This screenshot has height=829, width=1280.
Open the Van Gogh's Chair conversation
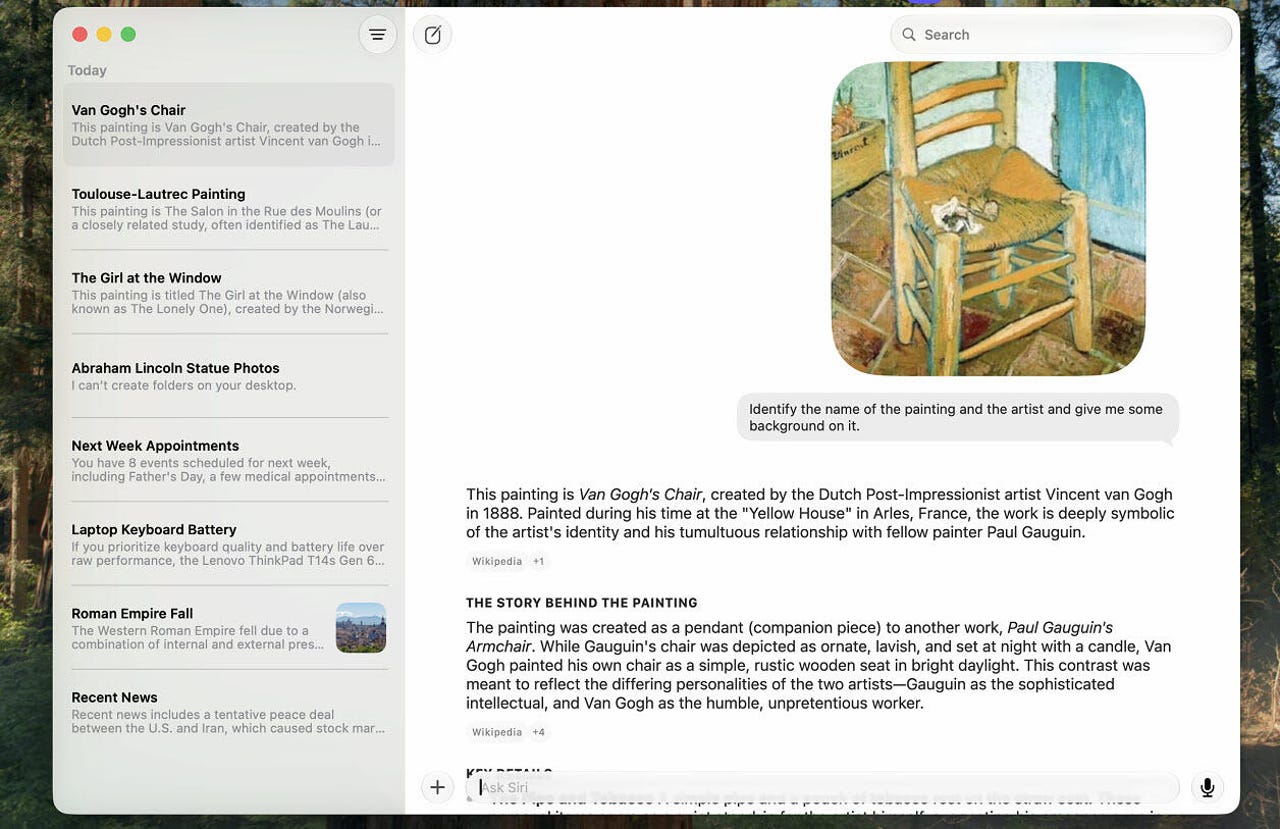pos(229,124)
